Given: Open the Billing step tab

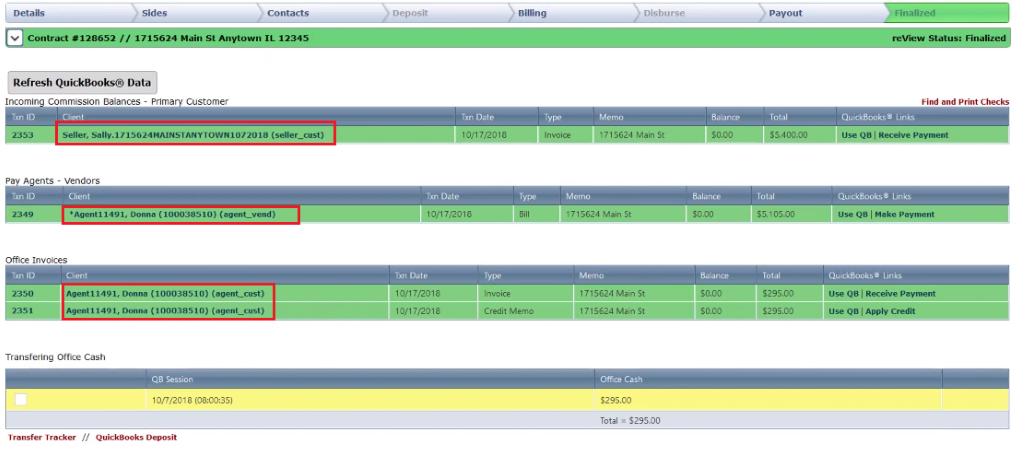Looking at the screenshot, I should pyautogui.click(x=532, y=13).
